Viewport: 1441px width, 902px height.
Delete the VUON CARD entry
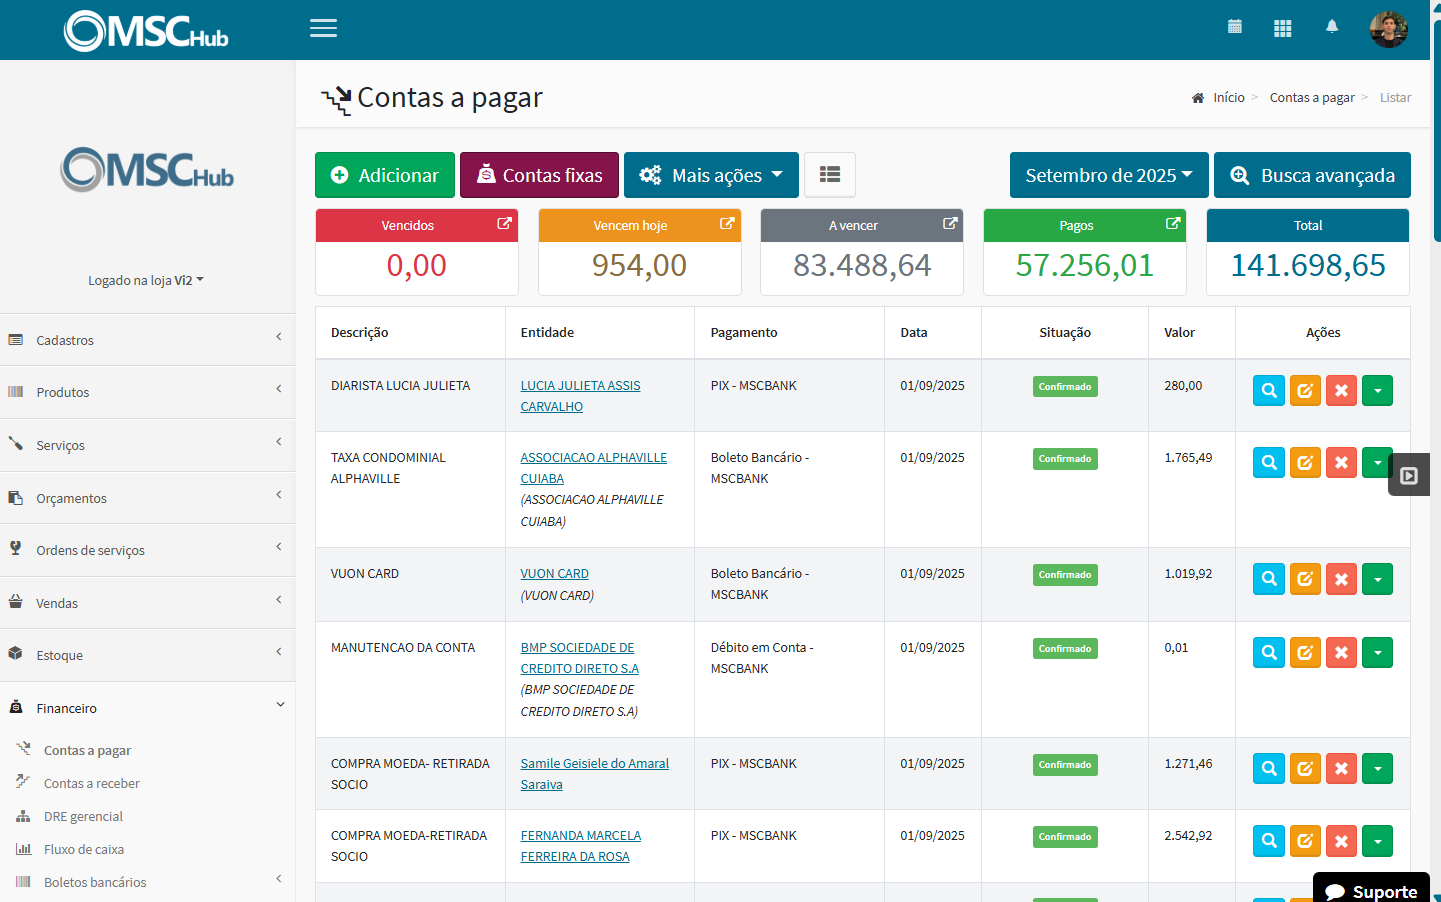click(1341, 578)
